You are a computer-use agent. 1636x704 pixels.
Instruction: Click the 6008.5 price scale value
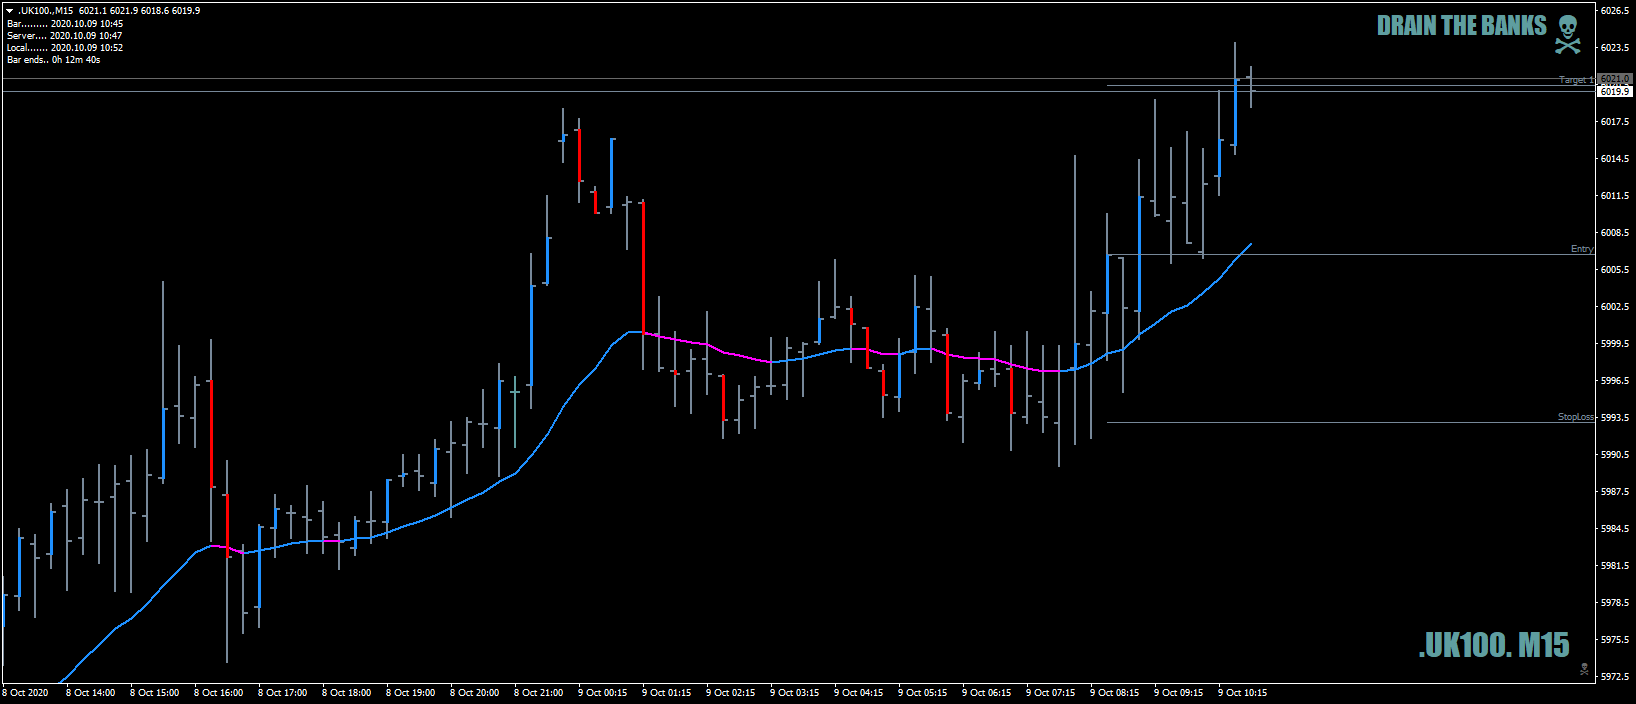tap(1614, 232)
